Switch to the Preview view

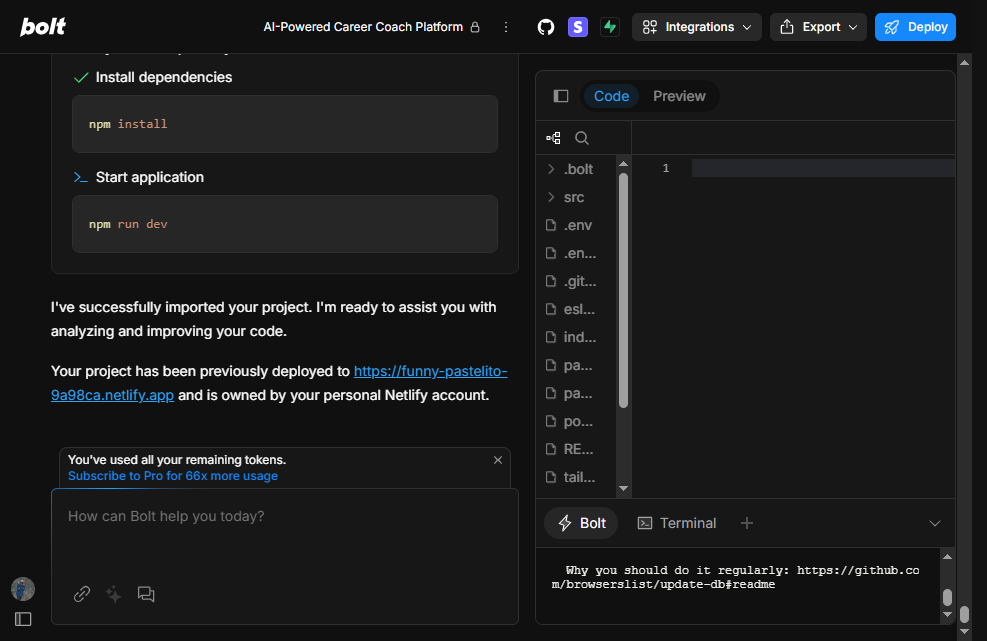(679, 96)
